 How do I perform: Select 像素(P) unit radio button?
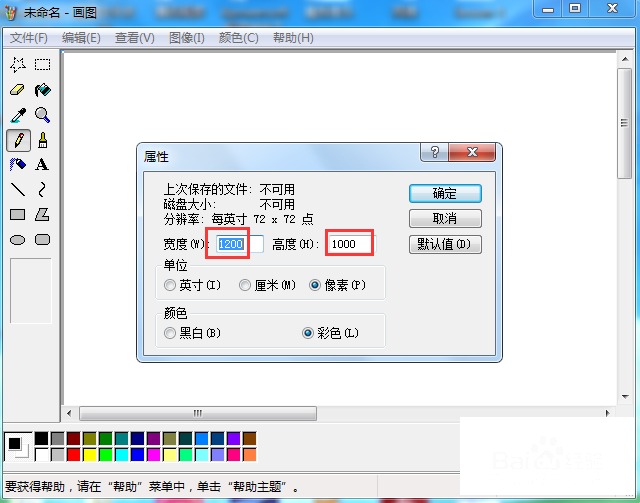click(x=315, y=285)
